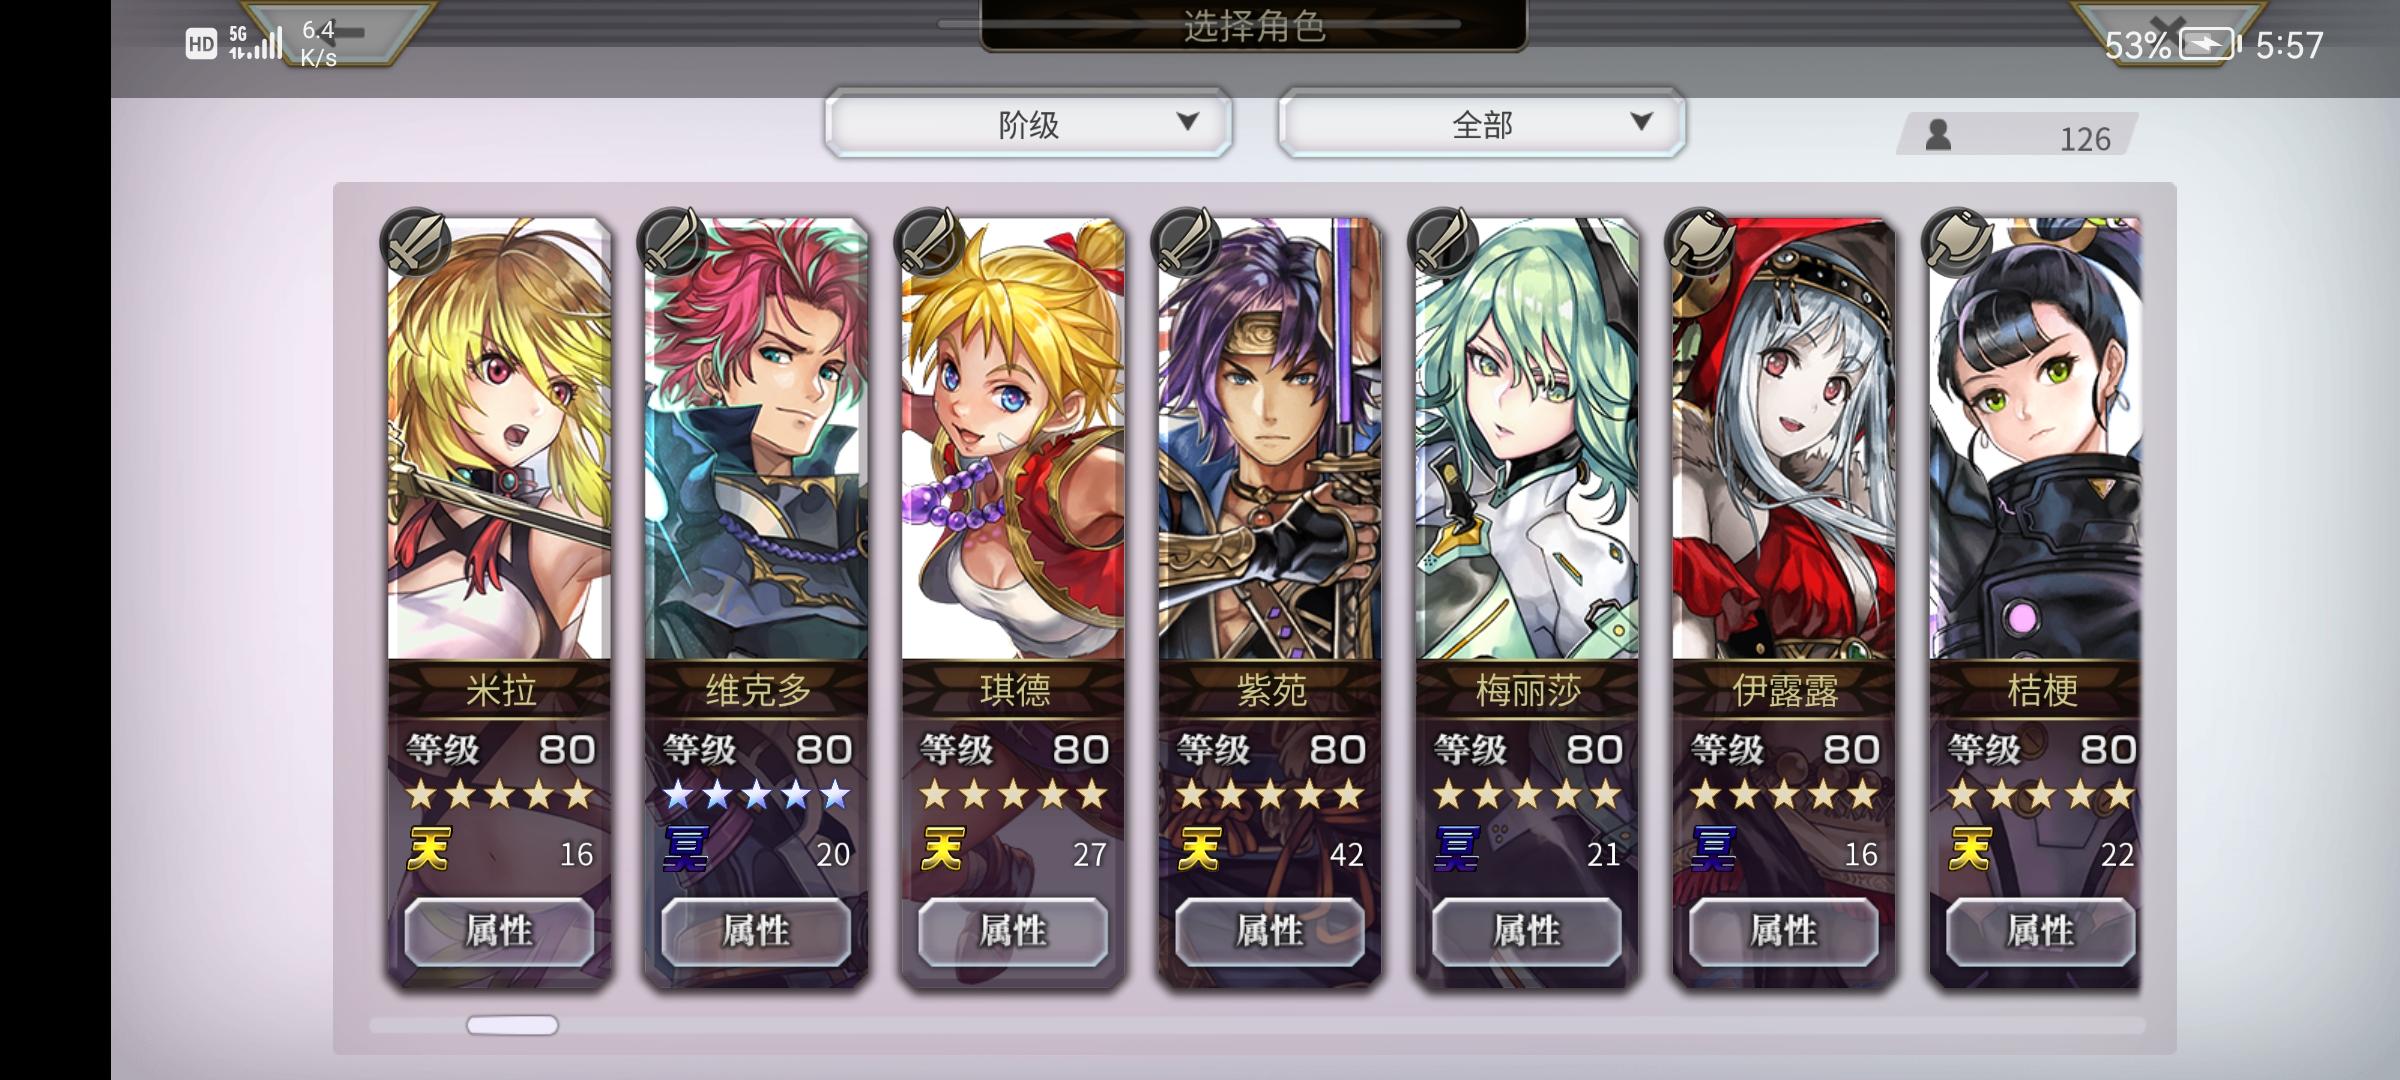Open 属性 for 紫苑
Viewport: 2400px width, 1080px height.
[x=1270, y=932]
